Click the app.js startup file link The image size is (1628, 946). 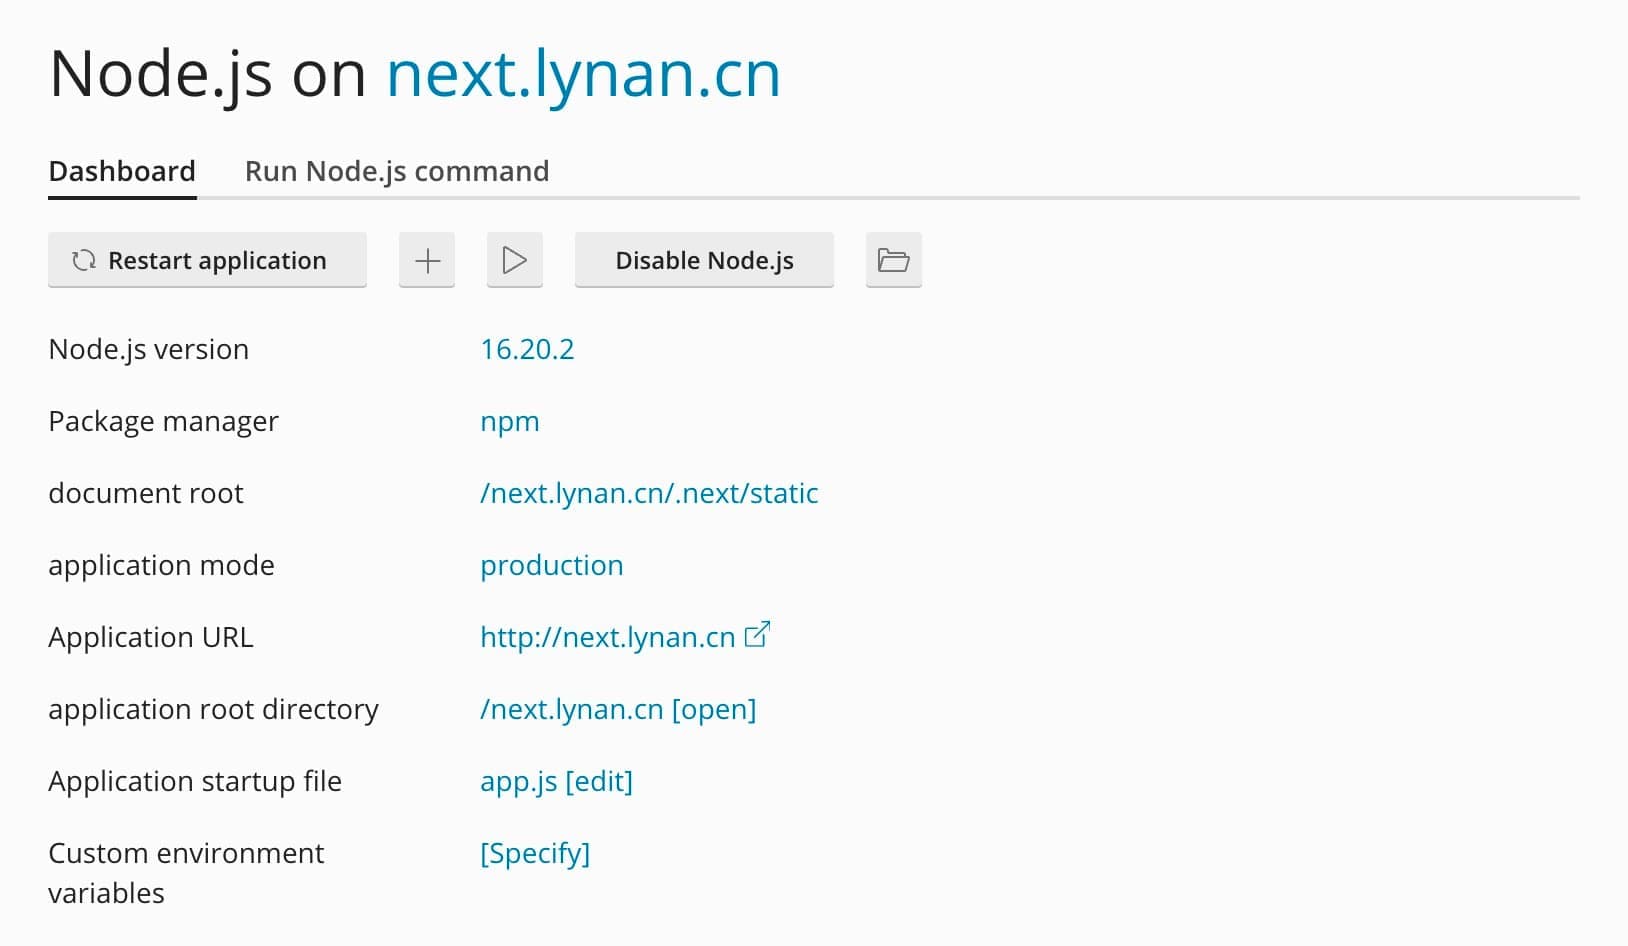518,781
